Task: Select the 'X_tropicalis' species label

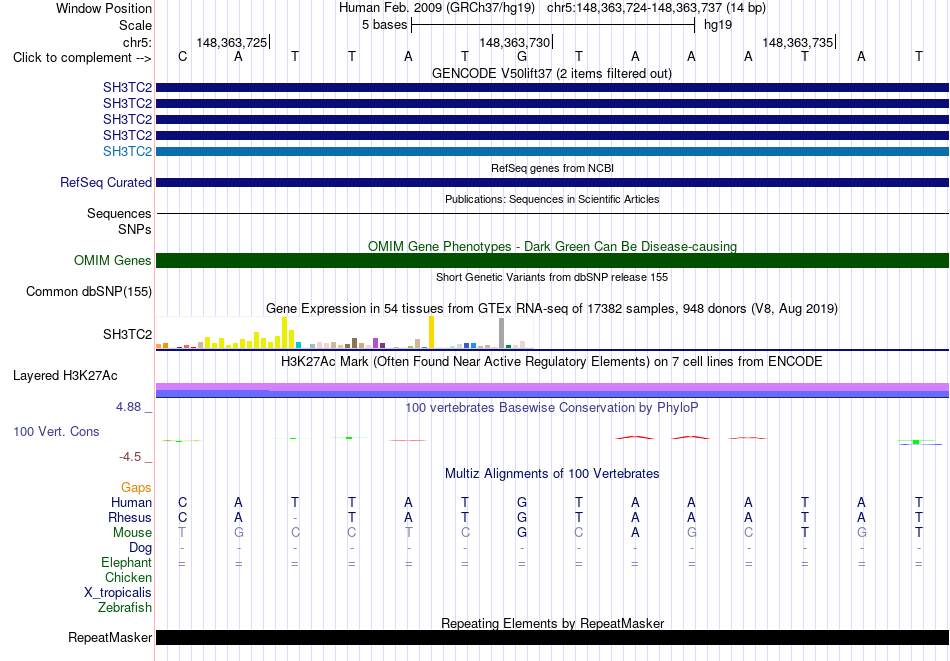Action: click(118, 593)
